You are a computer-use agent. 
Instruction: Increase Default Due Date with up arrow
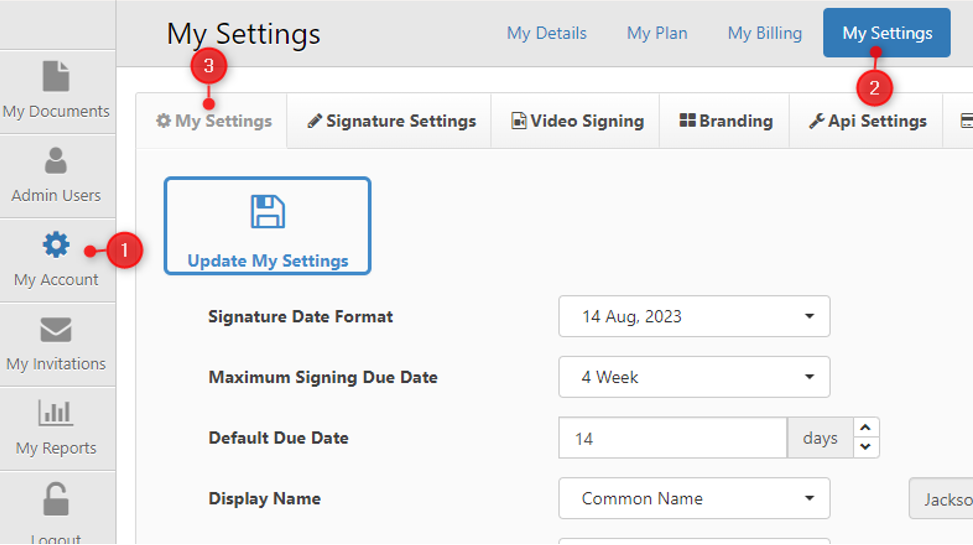866,428
